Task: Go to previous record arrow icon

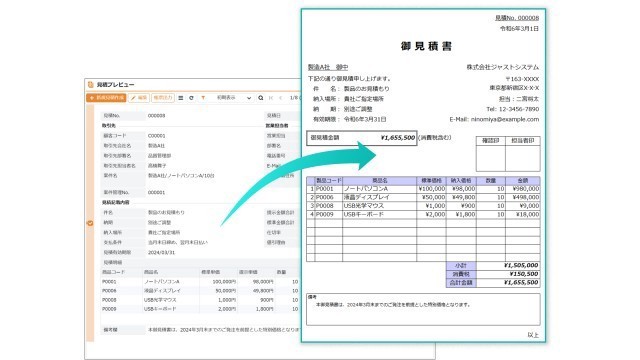Action: pos(280,98)
